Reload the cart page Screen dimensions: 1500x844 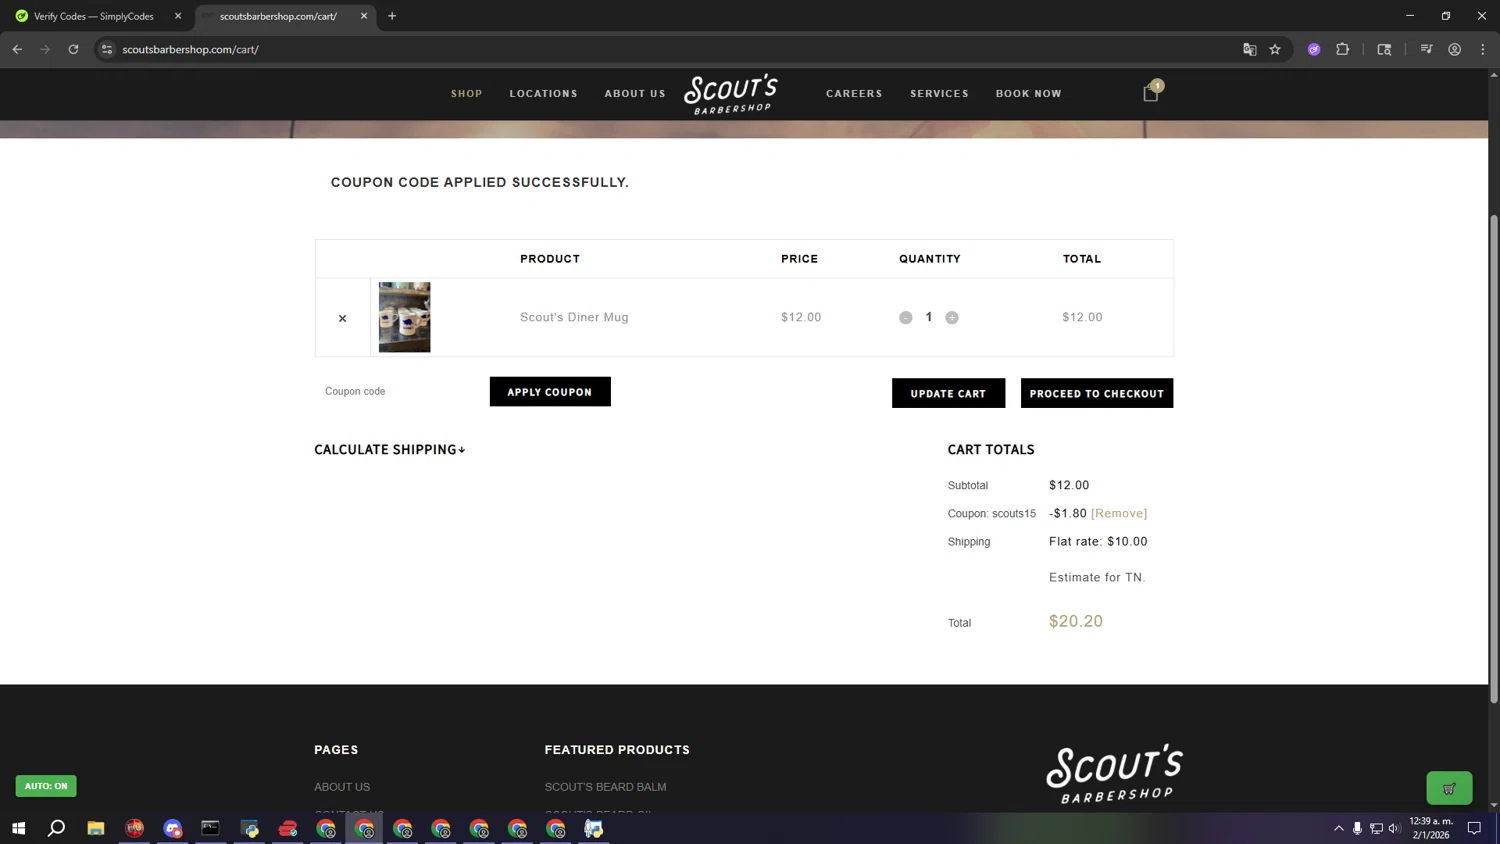pyautogui.click(x=73, y=49)
